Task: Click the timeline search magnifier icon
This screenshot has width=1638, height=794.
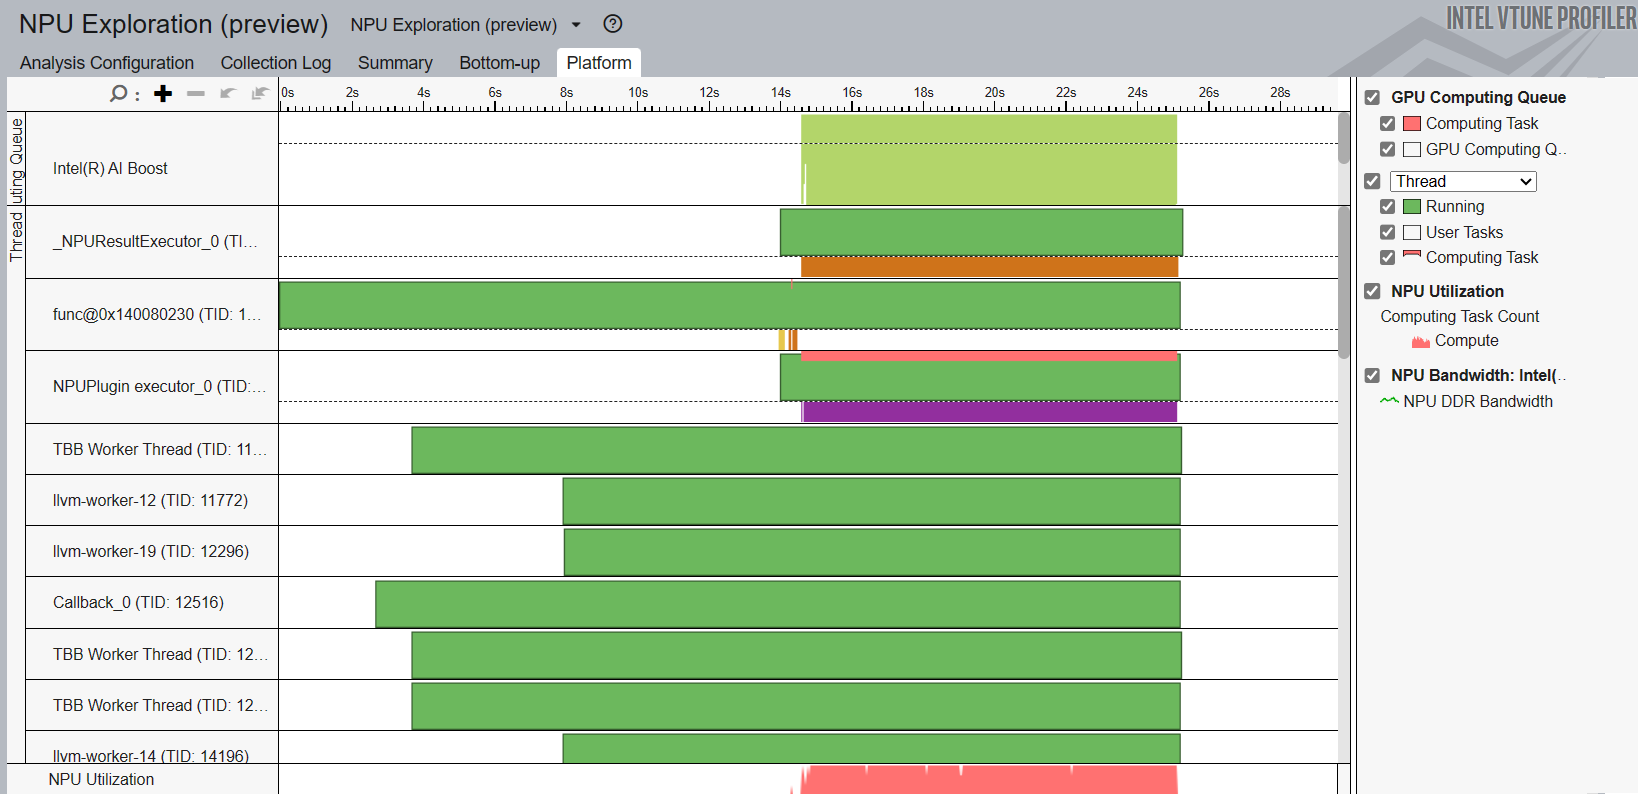Action: coord(119,94)
